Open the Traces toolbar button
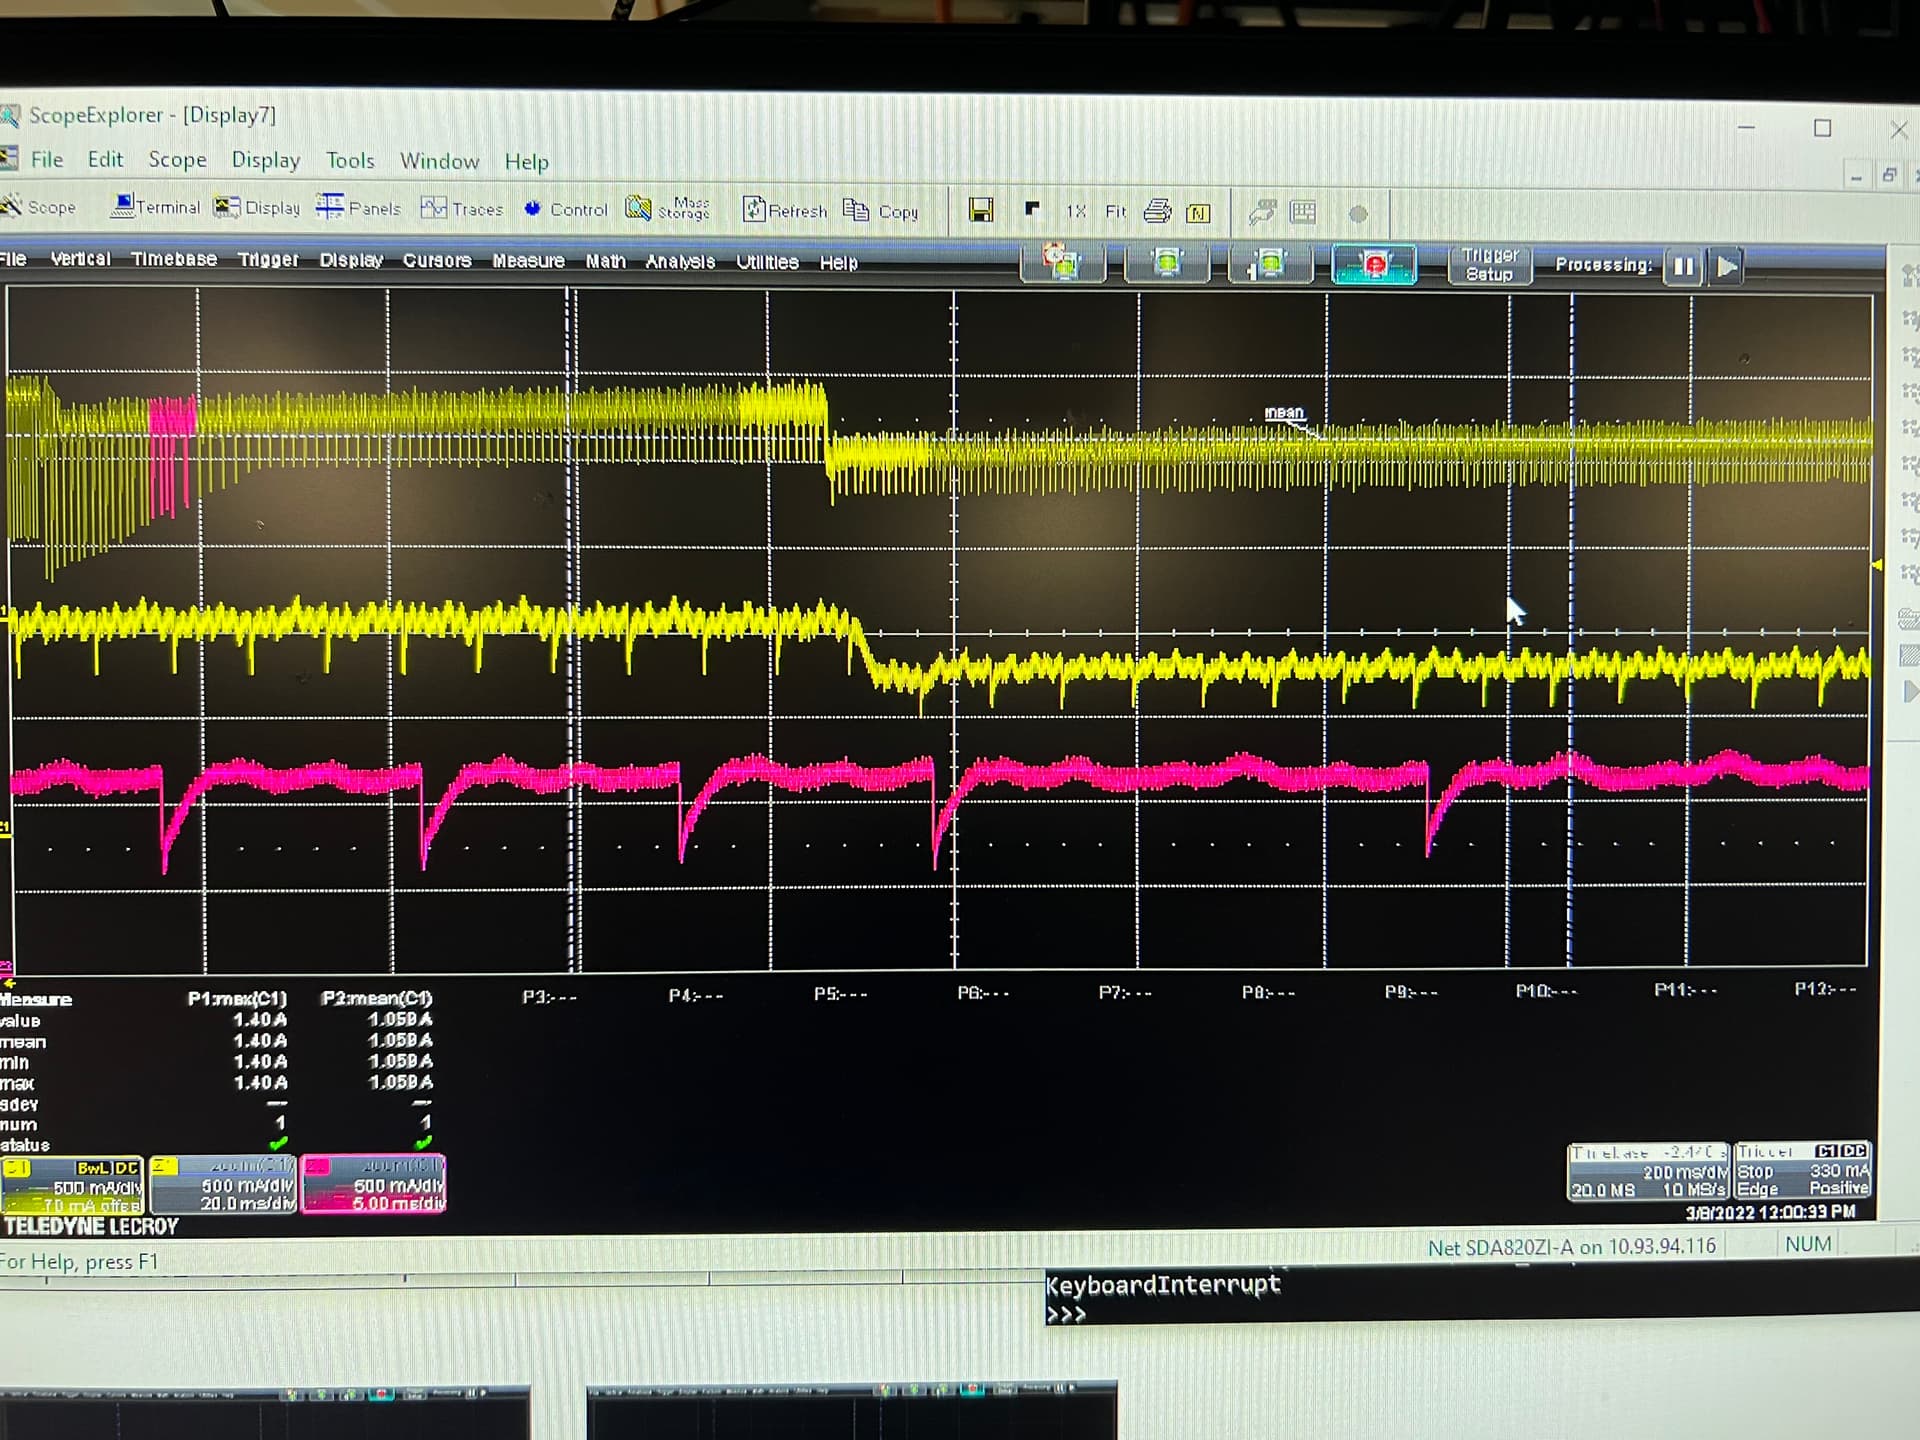This screenshot has height=1440, width=1920. [x=461, y=208]
